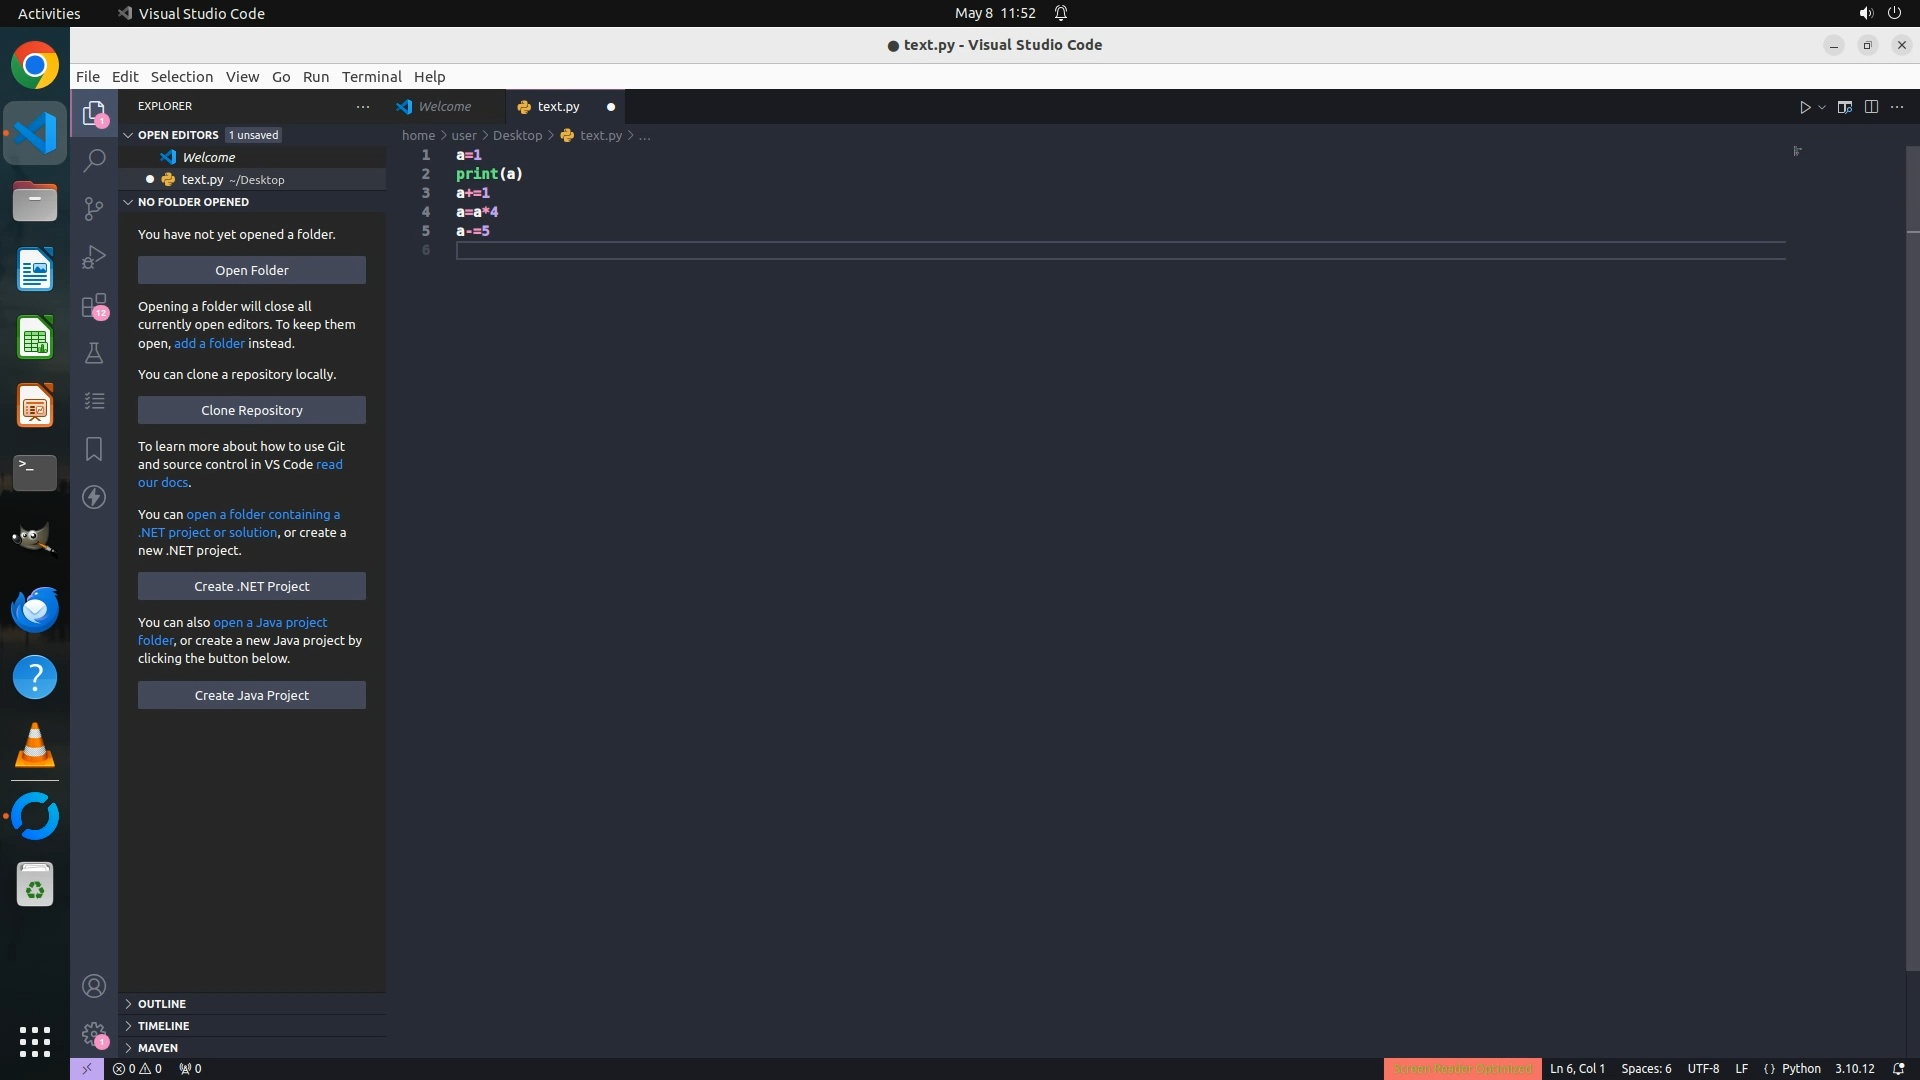Open the Search view in activity bar
Screen dimensions: 1920x1080
pos(94,160)
